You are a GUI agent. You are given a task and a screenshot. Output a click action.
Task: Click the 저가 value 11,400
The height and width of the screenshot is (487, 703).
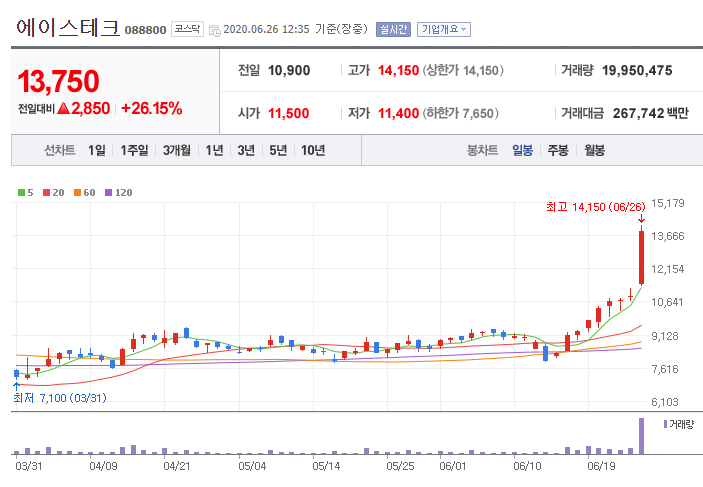pyautogui.click(x=398, y=113)
